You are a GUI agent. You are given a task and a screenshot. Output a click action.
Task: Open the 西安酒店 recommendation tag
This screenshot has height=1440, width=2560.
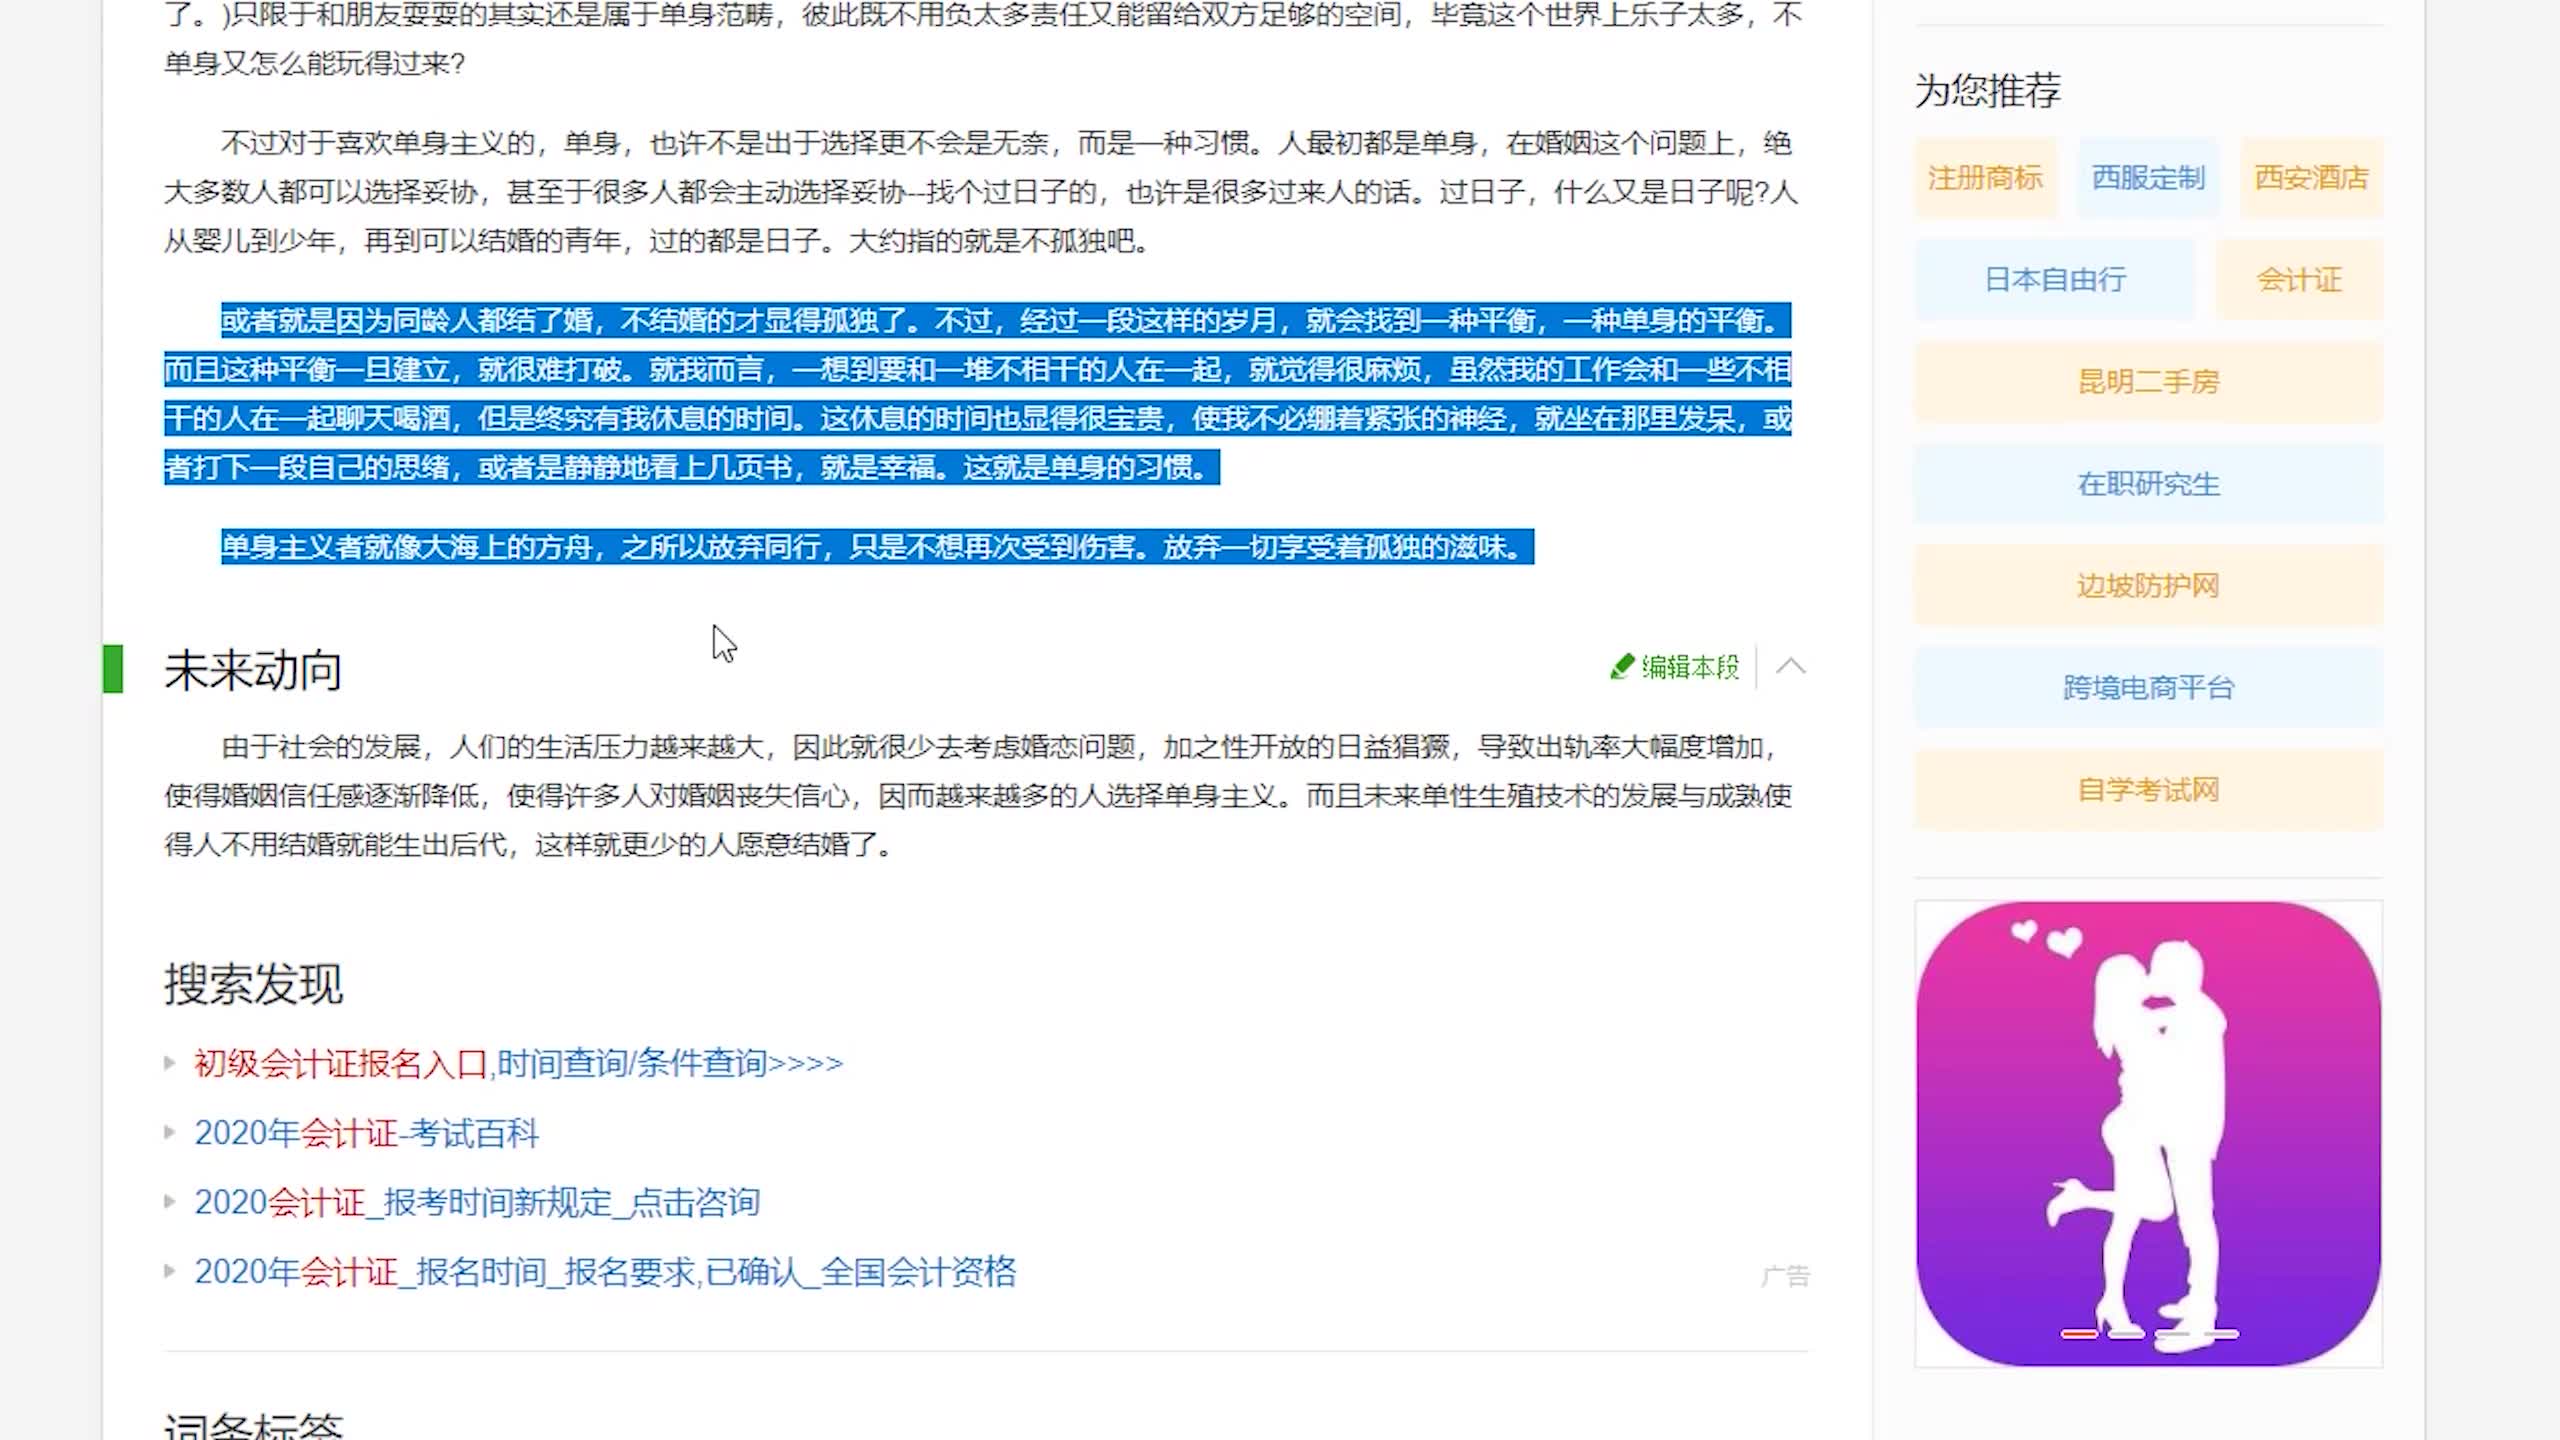coord(2311,178)
